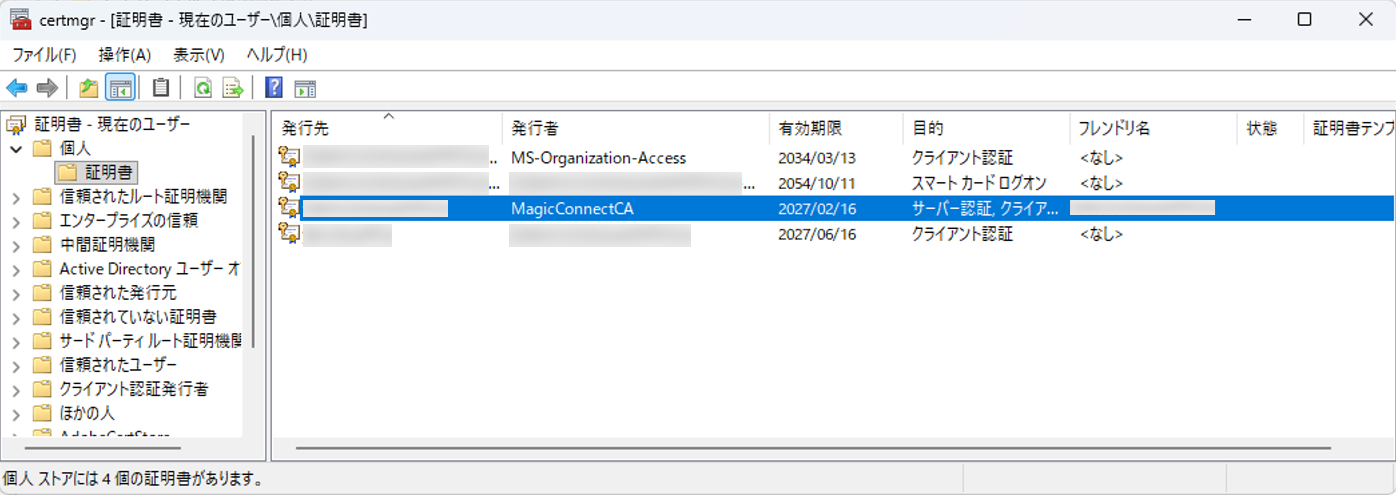The height and width of the screenshot is (496, 1396).
Task: Expand the ほかの人 node
Action: [x=15, y=413]
